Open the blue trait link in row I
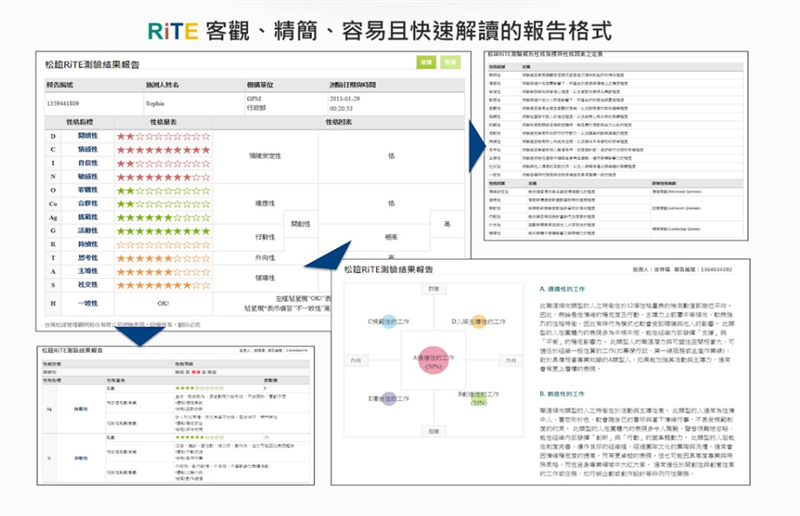The image size is (800, 516). (88, 163)
